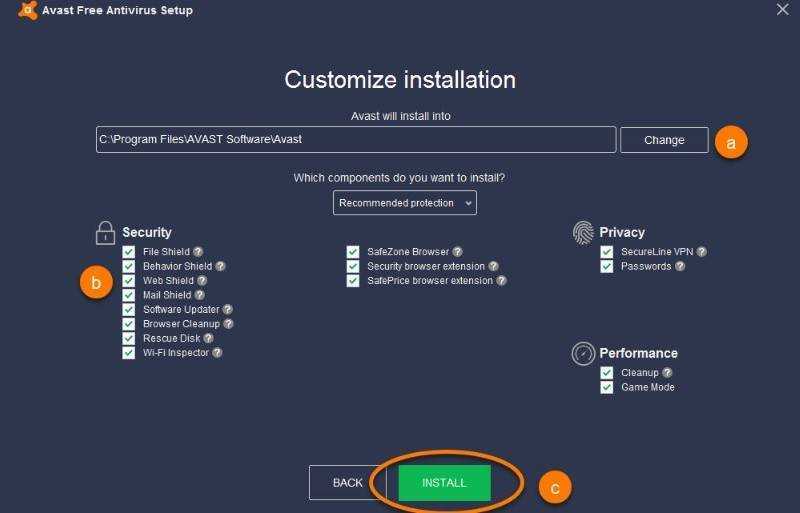
Task: Open the SafeZone Browser help icon
Action: (x=458, y=252)
